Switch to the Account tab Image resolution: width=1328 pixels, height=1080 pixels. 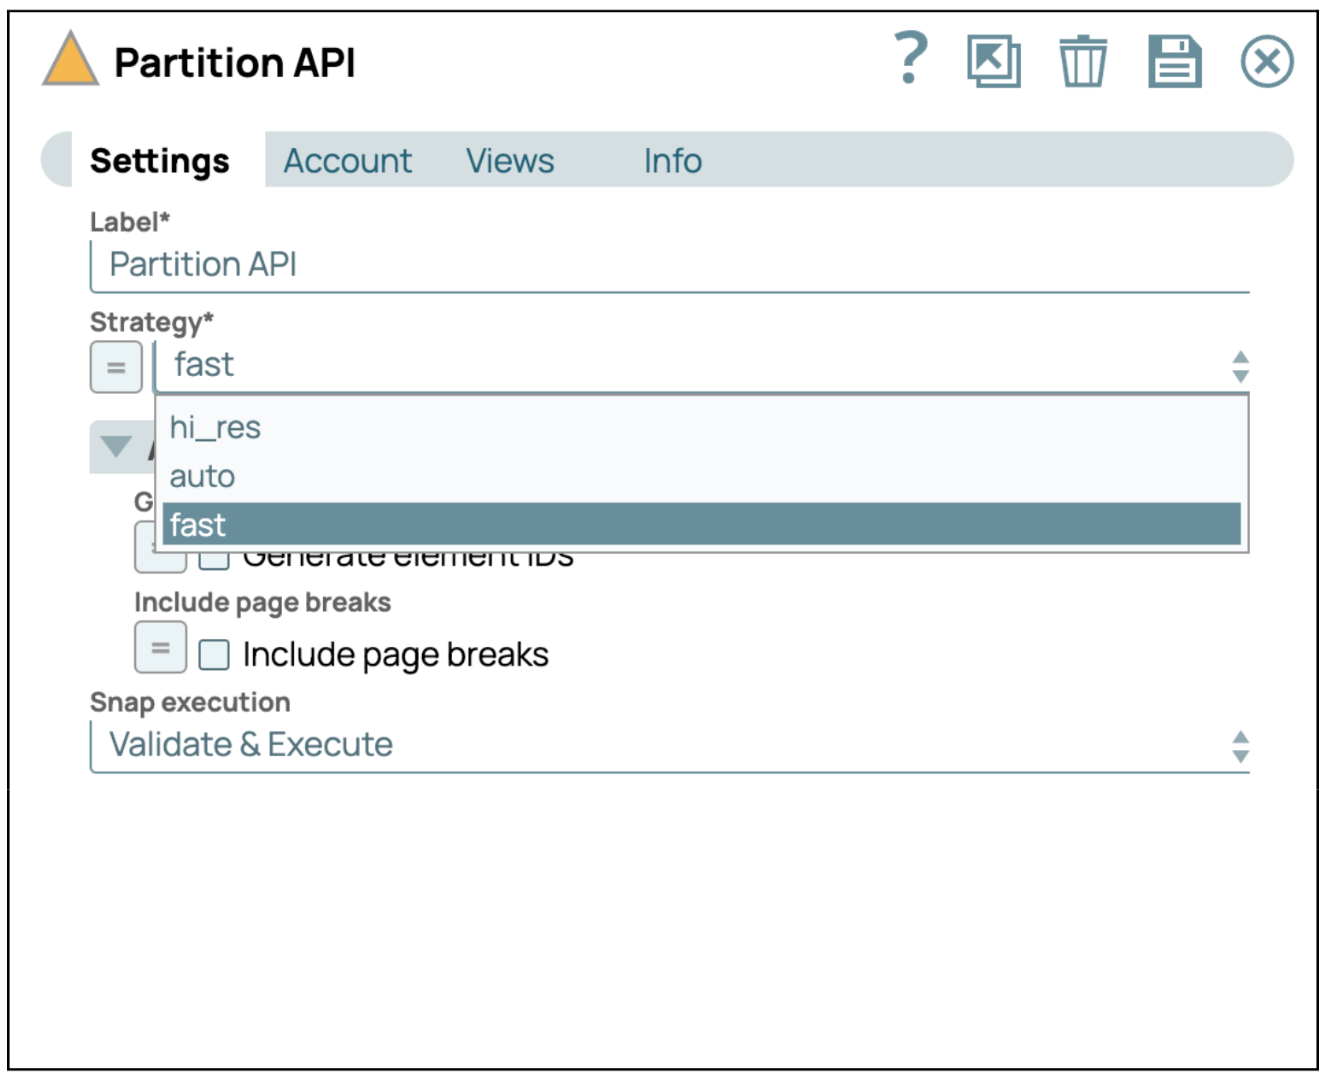[x=347, y=161]
